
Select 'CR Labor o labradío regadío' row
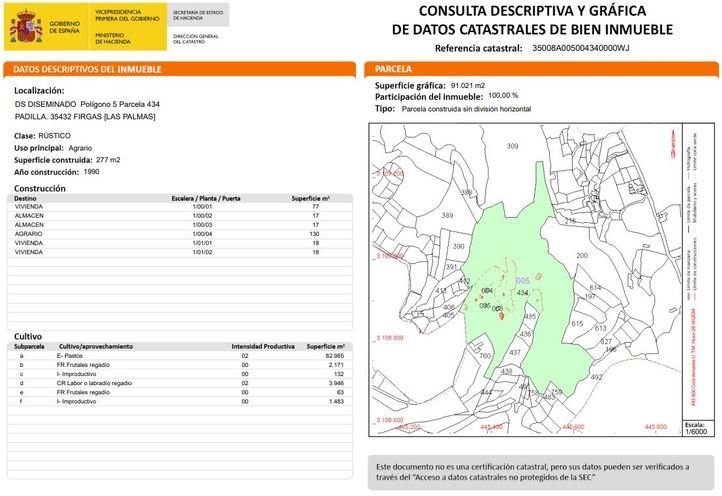[180, 383]
